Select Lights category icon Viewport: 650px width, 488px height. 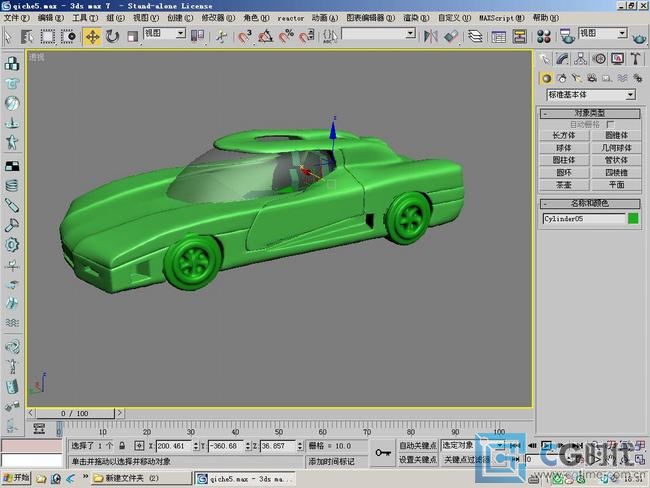577,78
